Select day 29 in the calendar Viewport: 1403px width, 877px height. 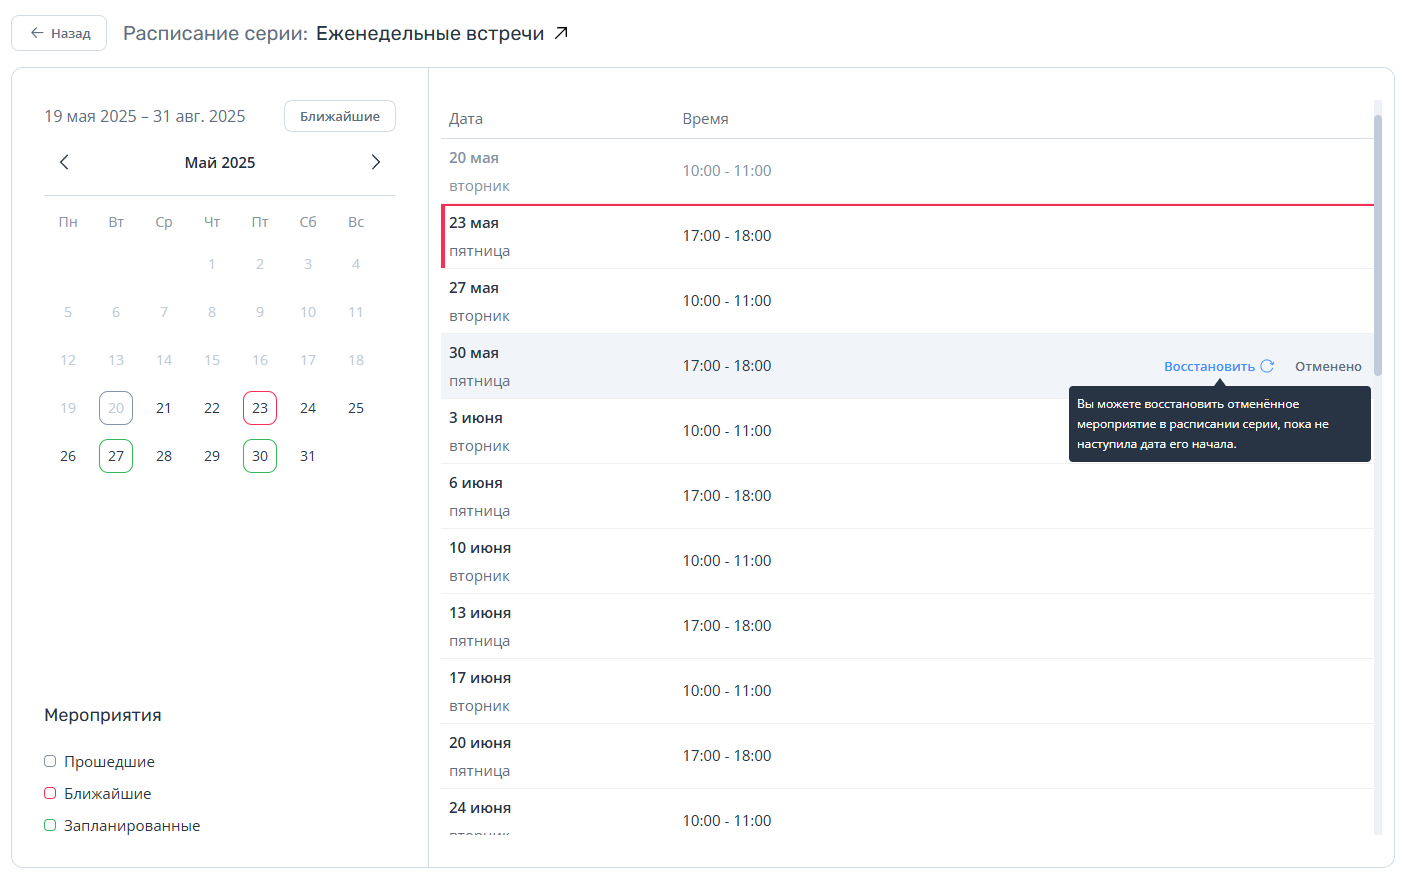(212, 456)
